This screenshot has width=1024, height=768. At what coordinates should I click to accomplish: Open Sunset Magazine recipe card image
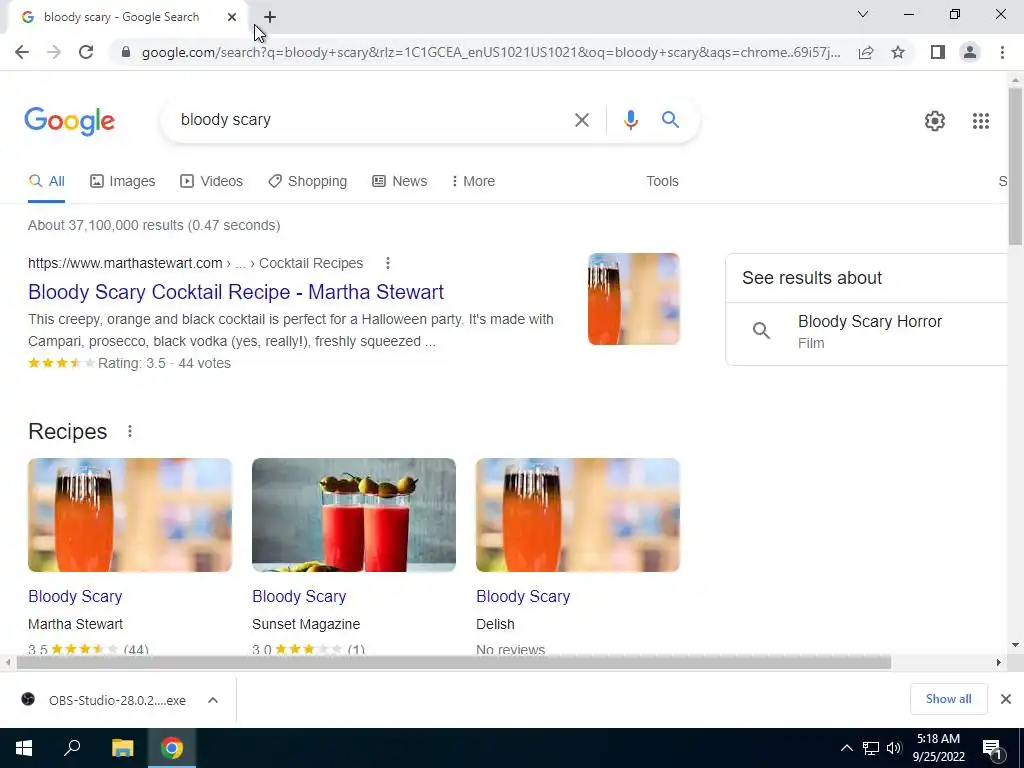click(354, 515)
